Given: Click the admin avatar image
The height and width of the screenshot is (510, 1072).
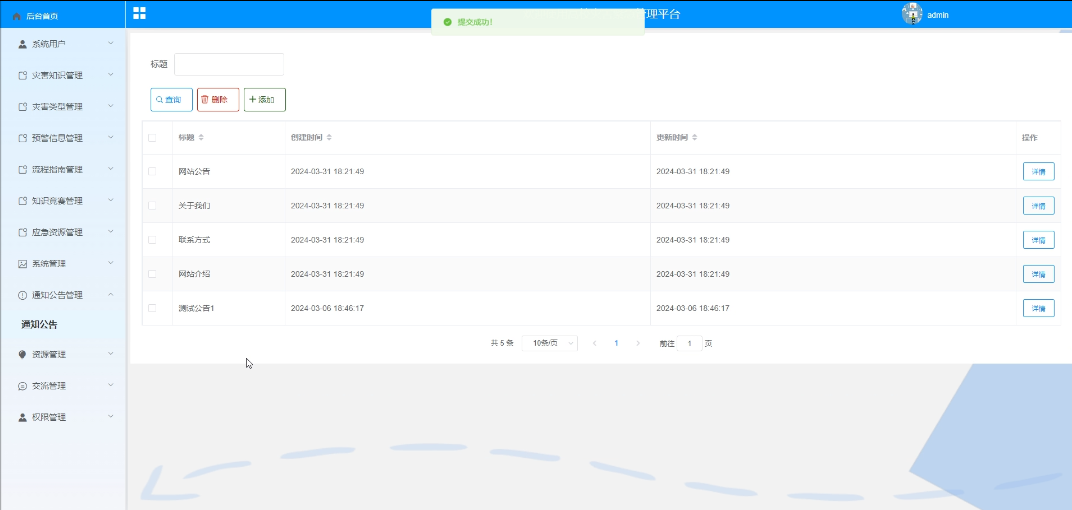Looking at the screenshot, I should (x=912, y=14).
